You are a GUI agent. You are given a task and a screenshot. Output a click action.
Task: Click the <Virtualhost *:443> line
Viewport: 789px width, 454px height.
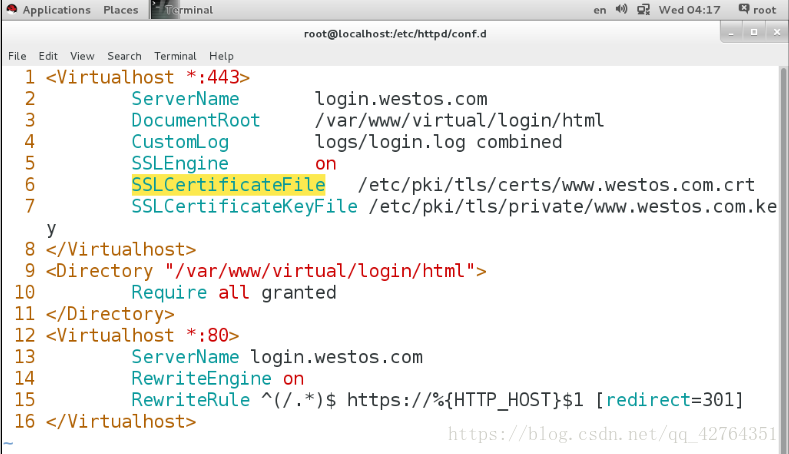click(147, 77)
